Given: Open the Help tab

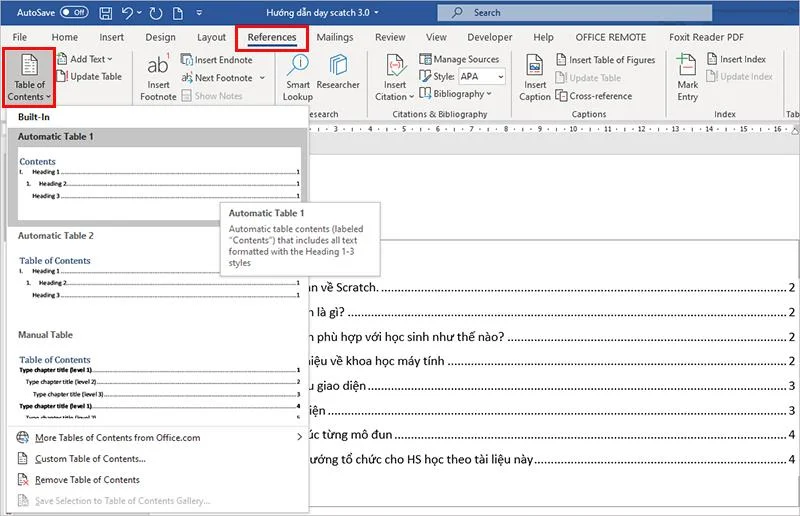Looking at the screenshot, I should (543, 37).
